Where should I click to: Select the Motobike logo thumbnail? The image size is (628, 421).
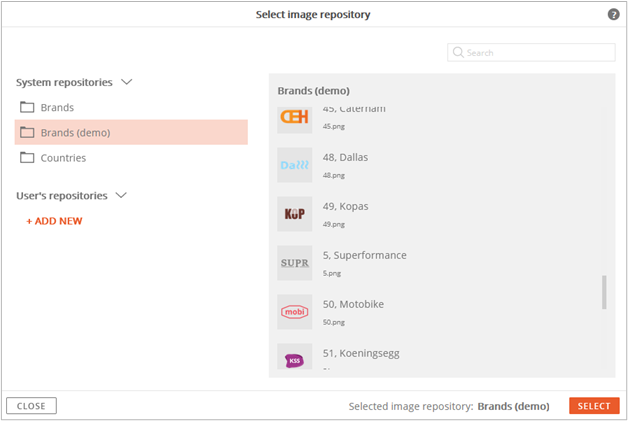(x=294, y=312)
